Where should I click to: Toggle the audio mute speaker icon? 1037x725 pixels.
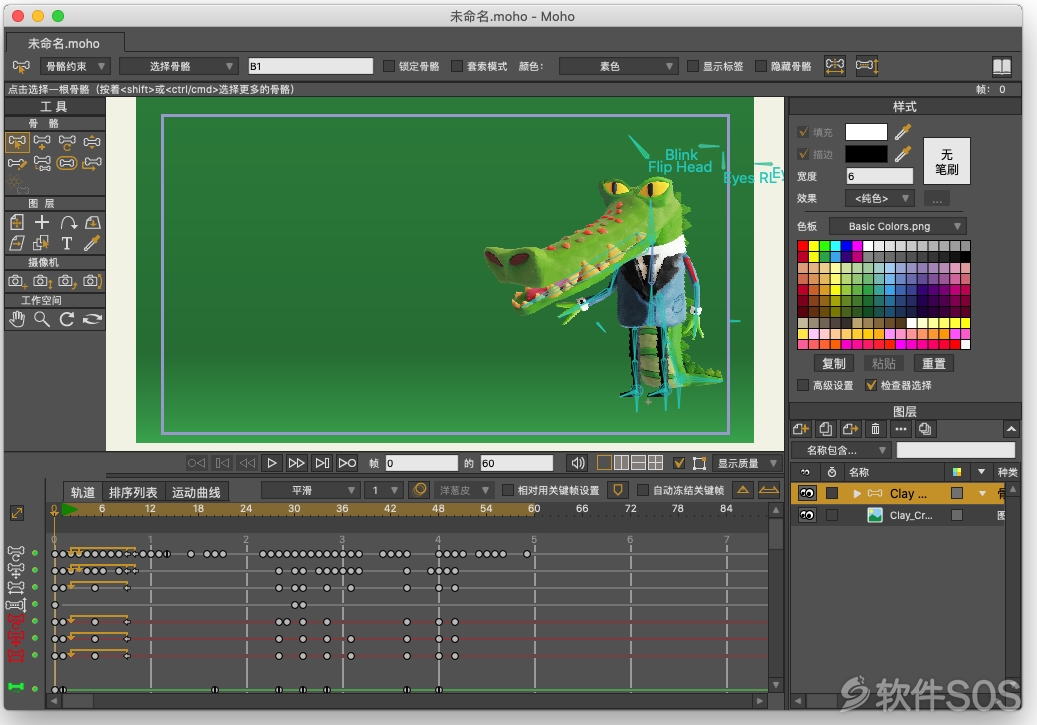[577, 463]
